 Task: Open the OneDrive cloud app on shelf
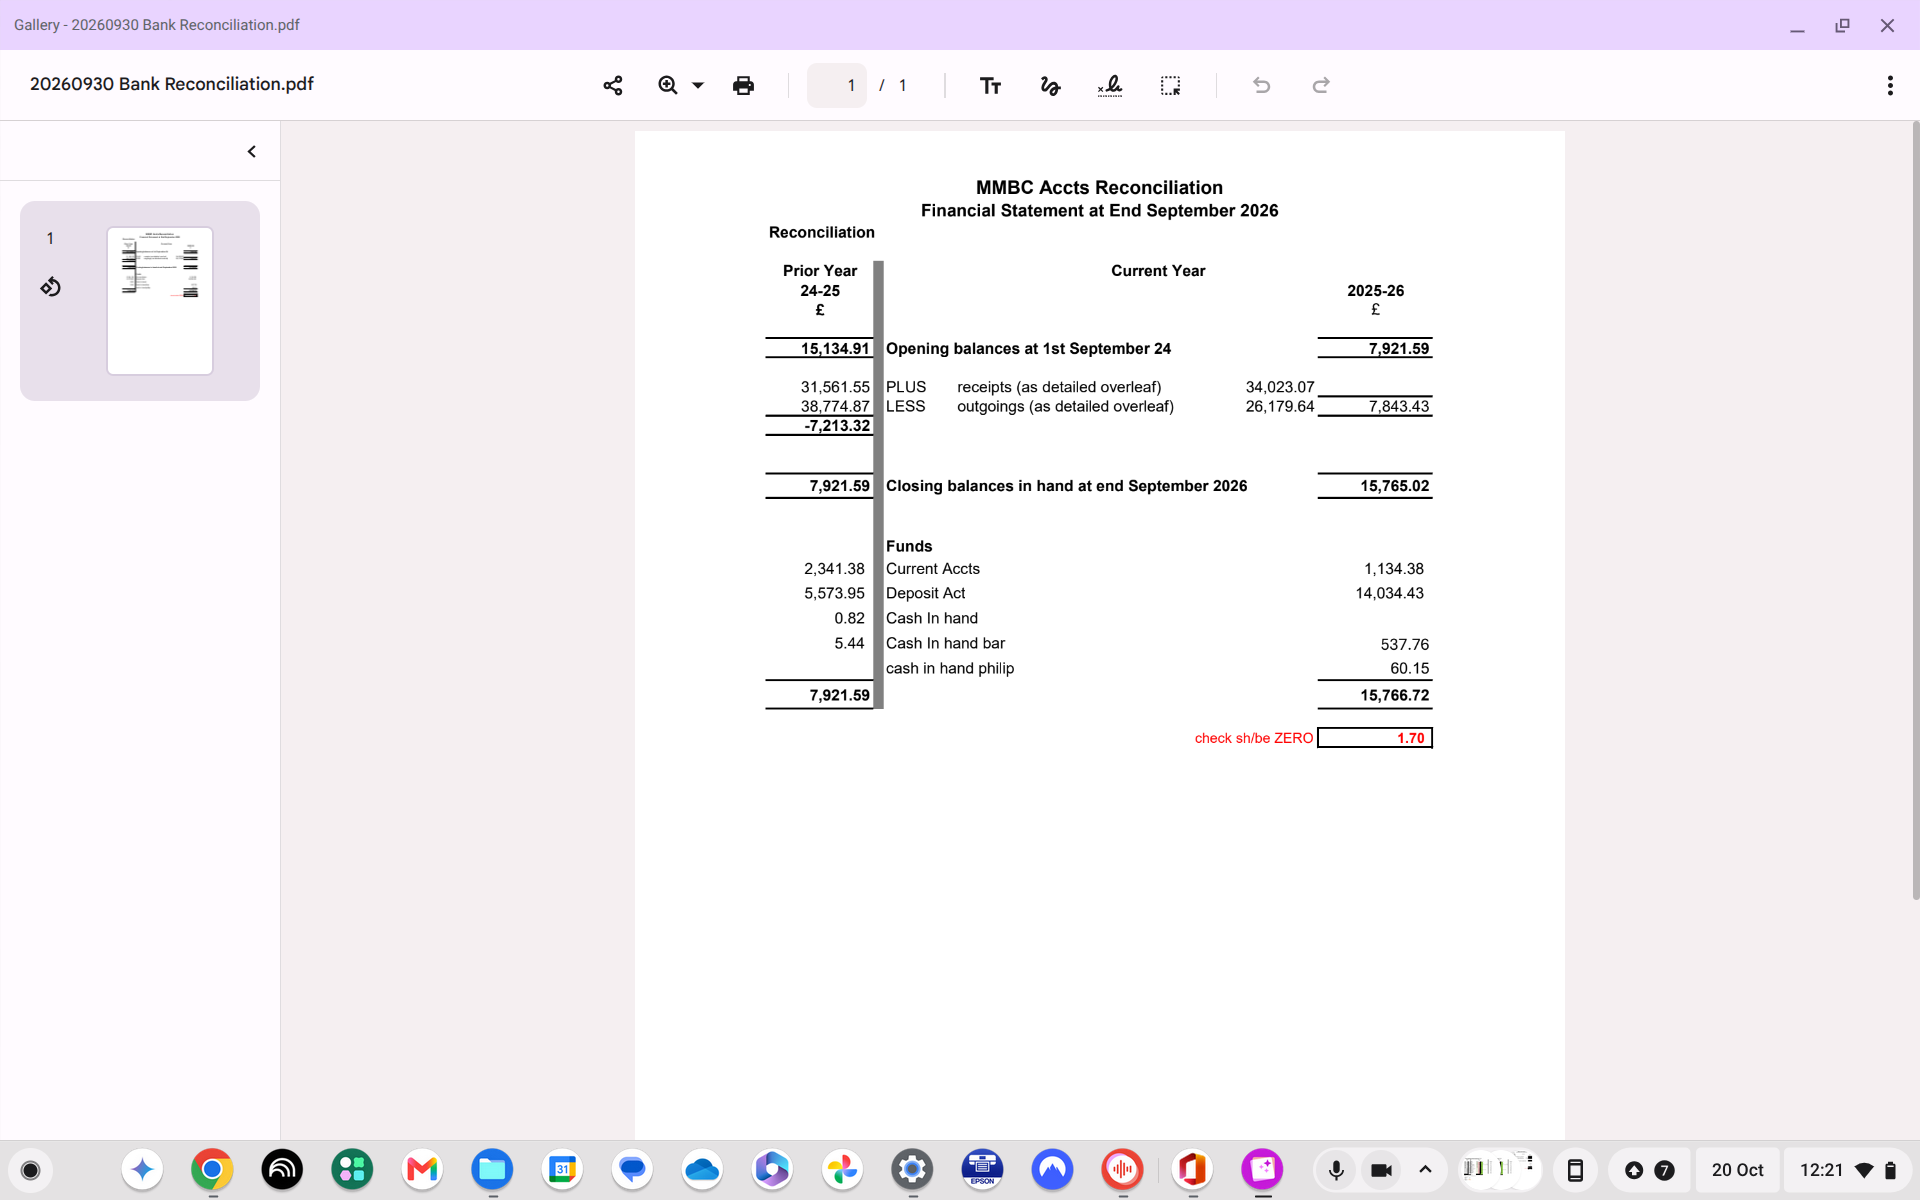click(x=702, y=1169)
